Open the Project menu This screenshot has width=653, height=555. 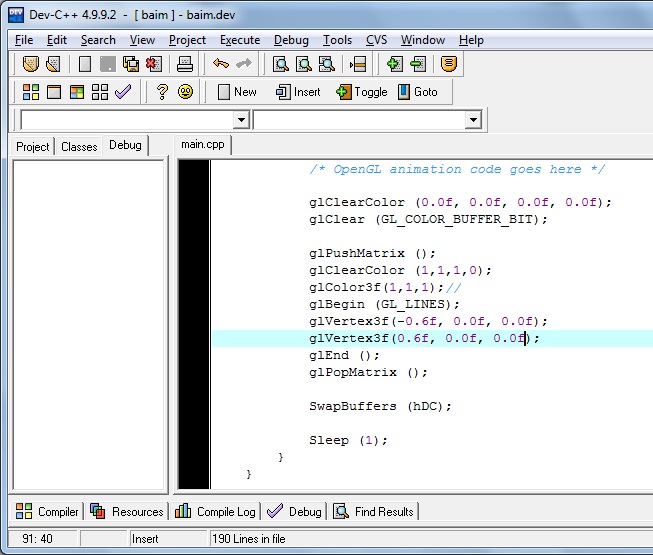tap(187, 40)
